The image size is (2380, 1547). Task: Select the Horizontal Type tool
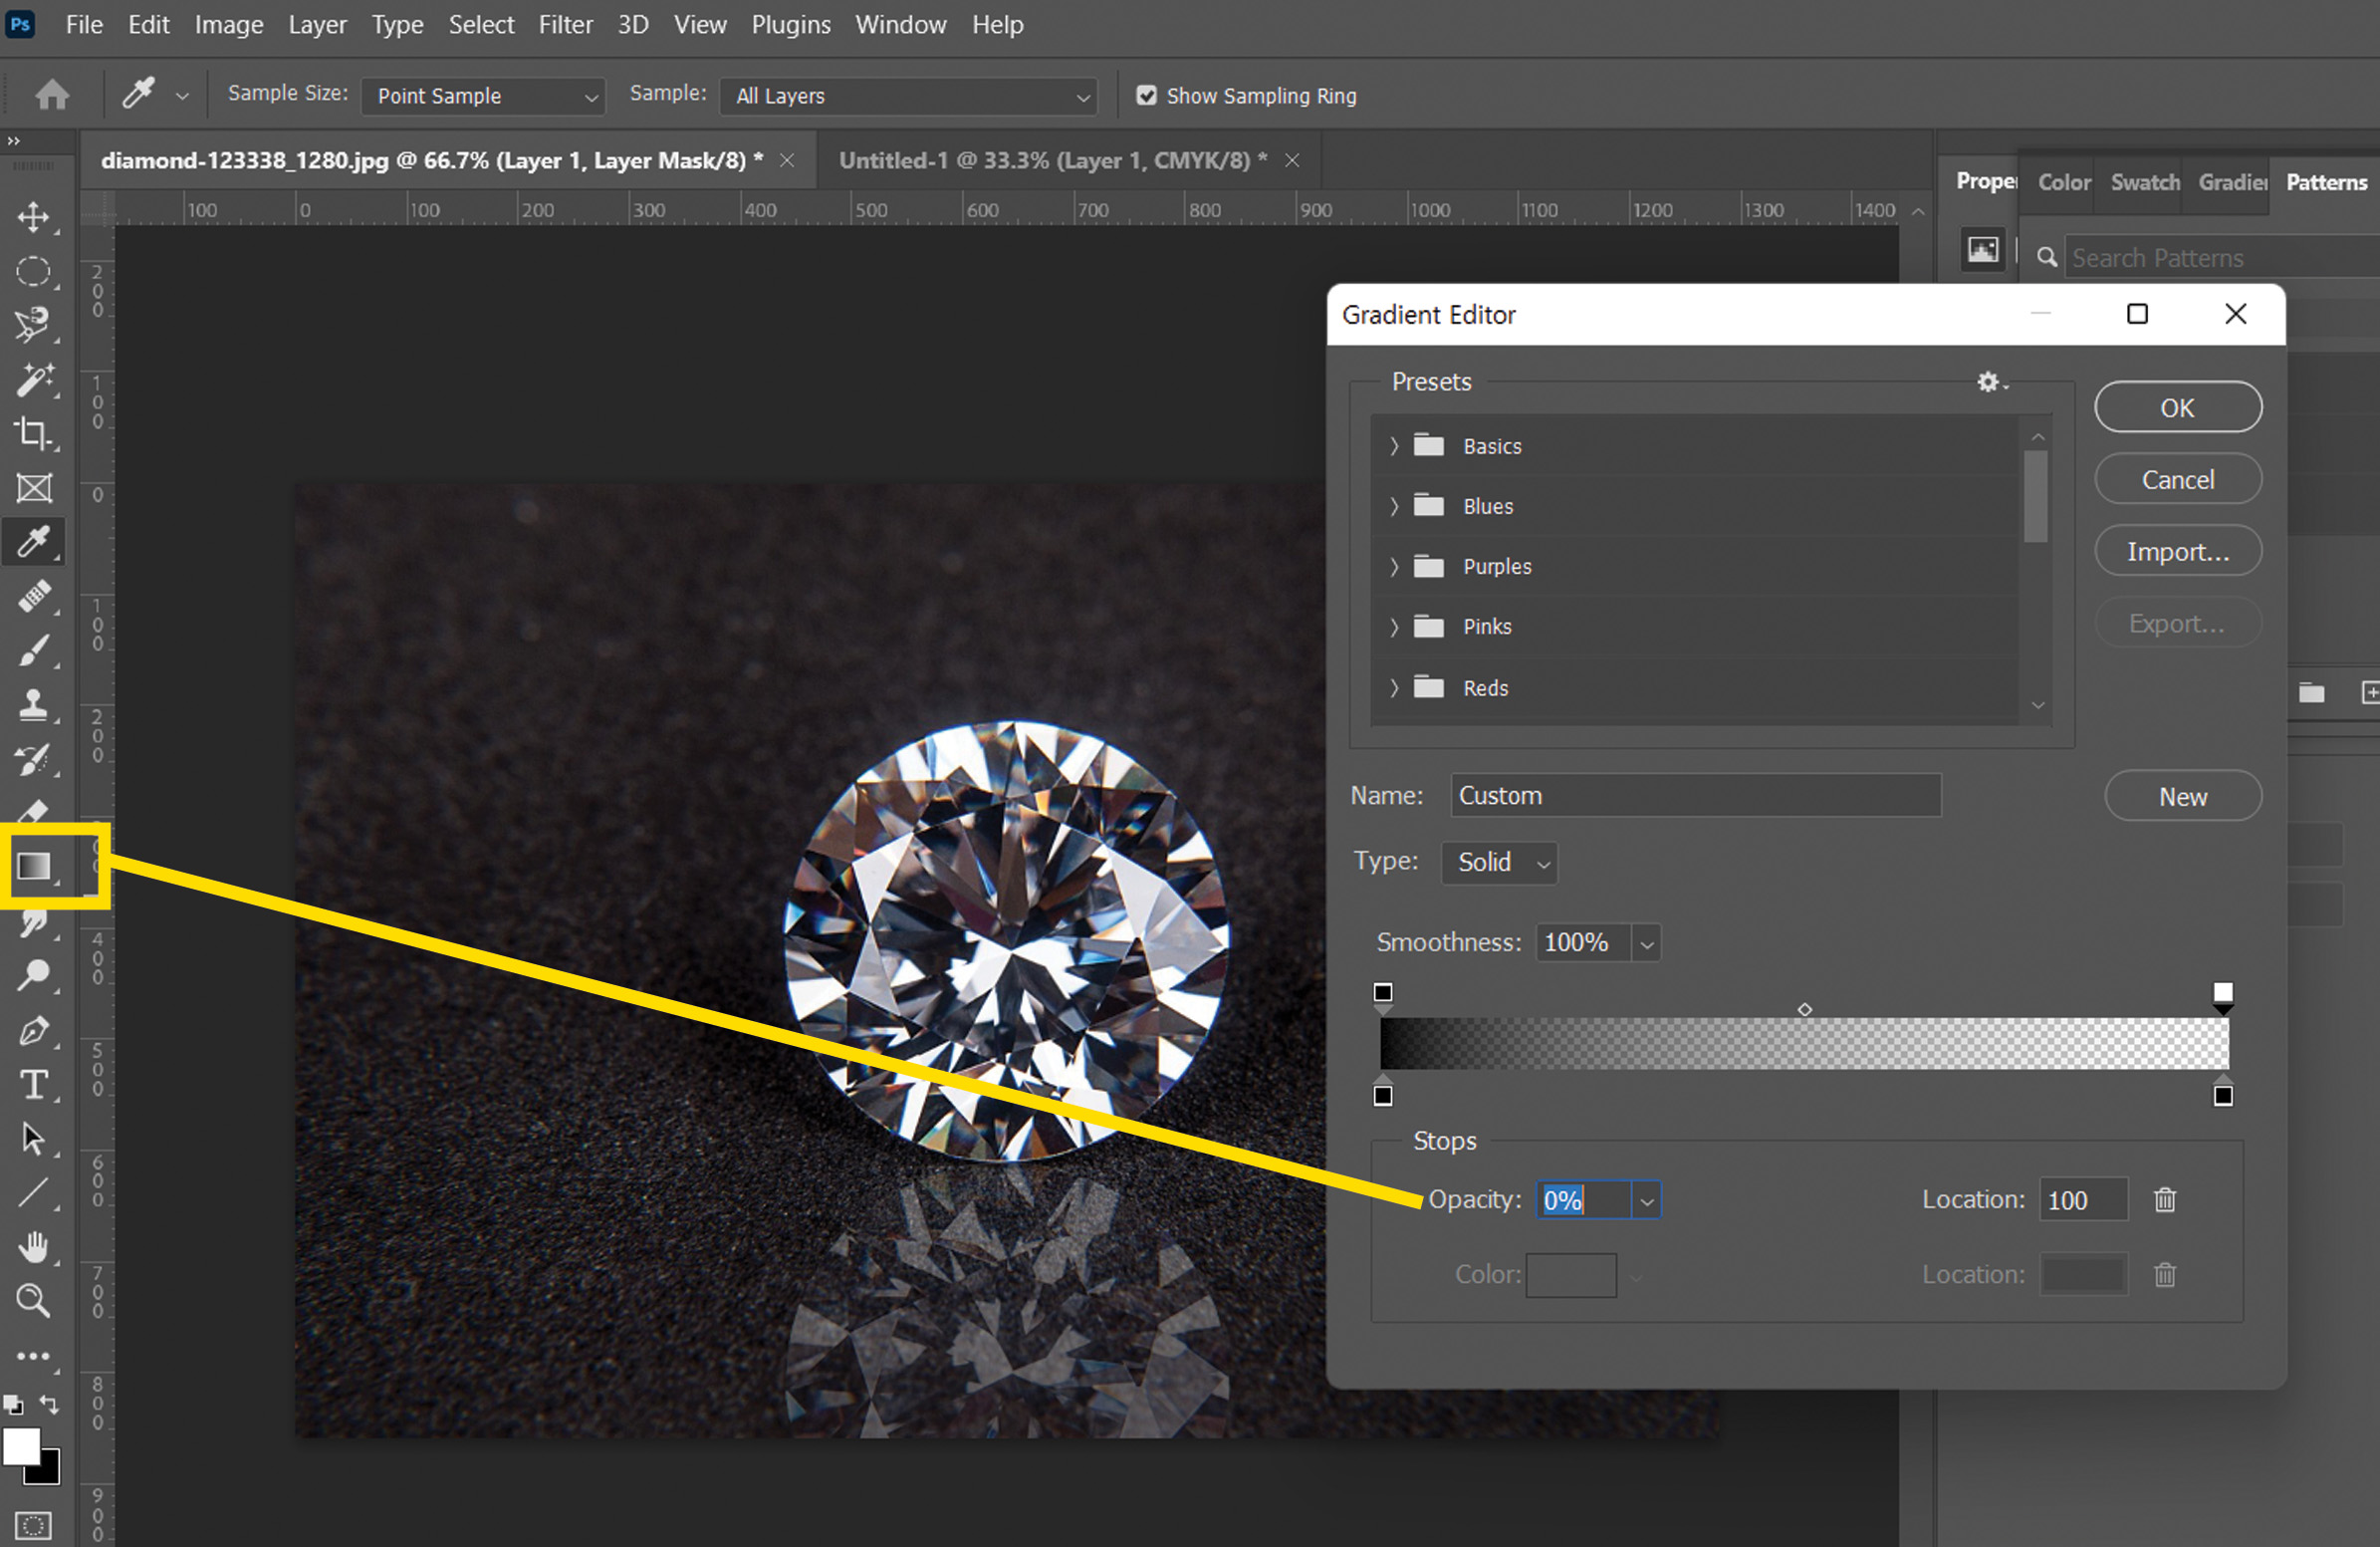(x=34, y=1085)
